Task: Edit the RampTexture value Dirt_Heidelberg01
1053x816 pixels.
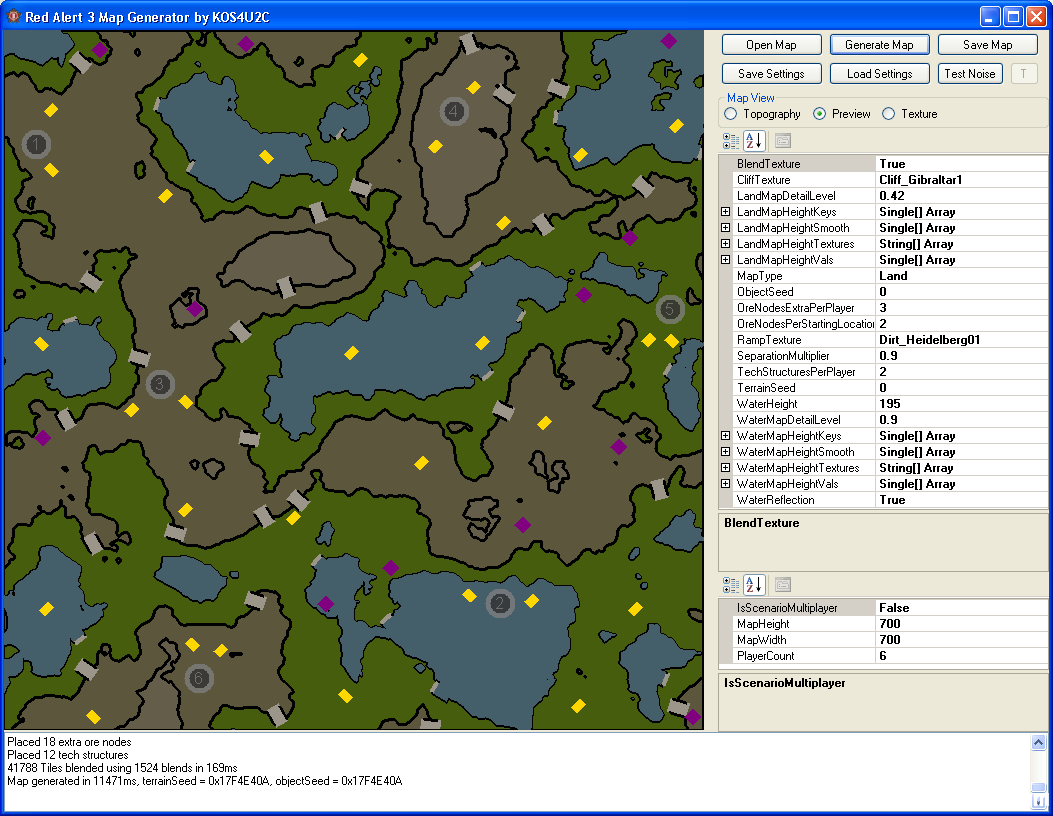Action: click(962, 340)
